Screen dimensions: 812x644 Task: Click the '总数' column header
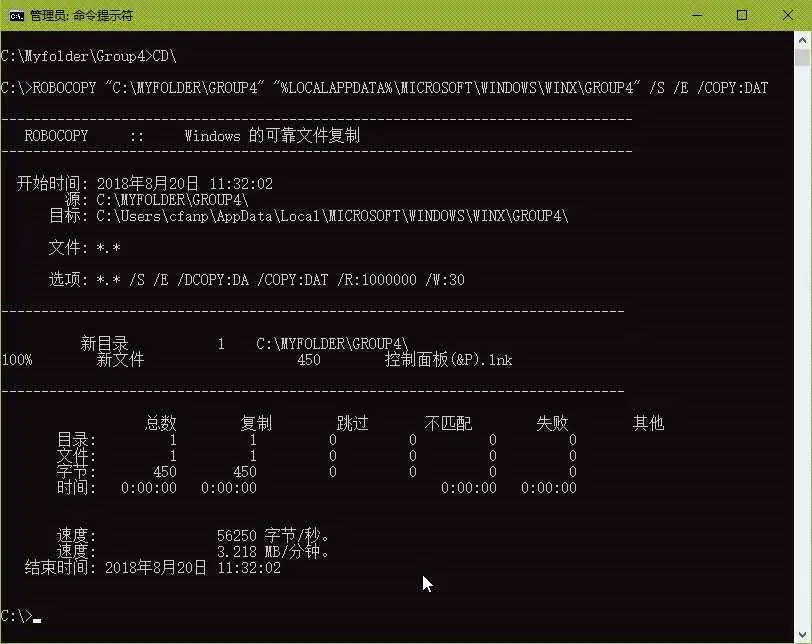click(161, 423)
